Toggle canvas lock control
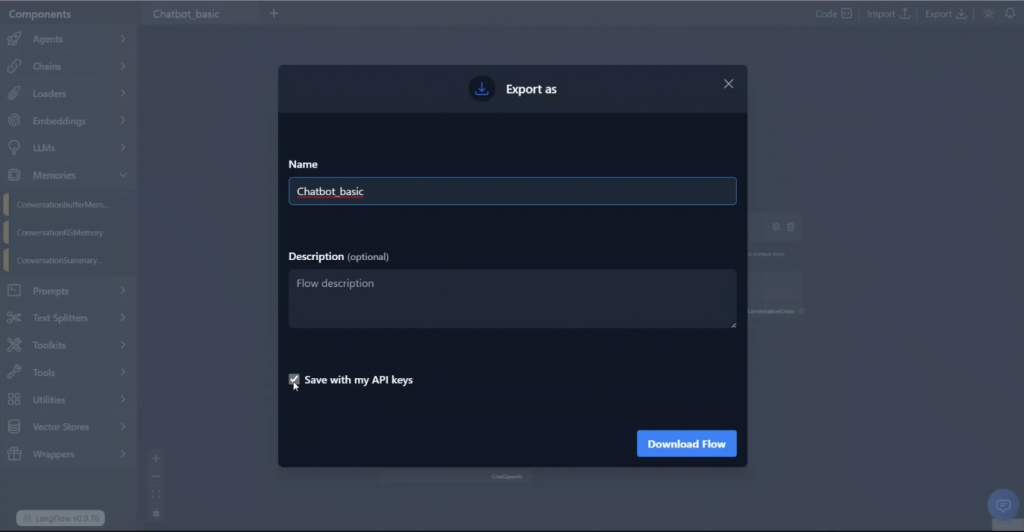 (x=156, y=513)
